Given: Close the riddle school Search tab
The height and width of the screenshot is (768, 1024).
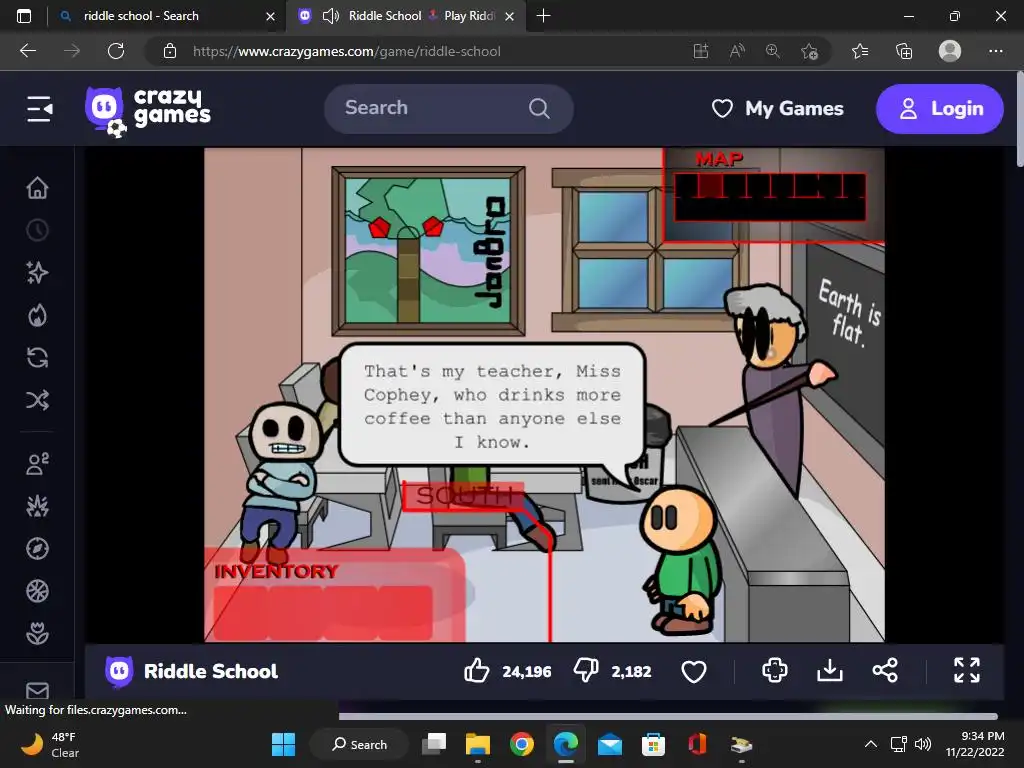Looking at the screenshot, I should click(x=270, y=16).
